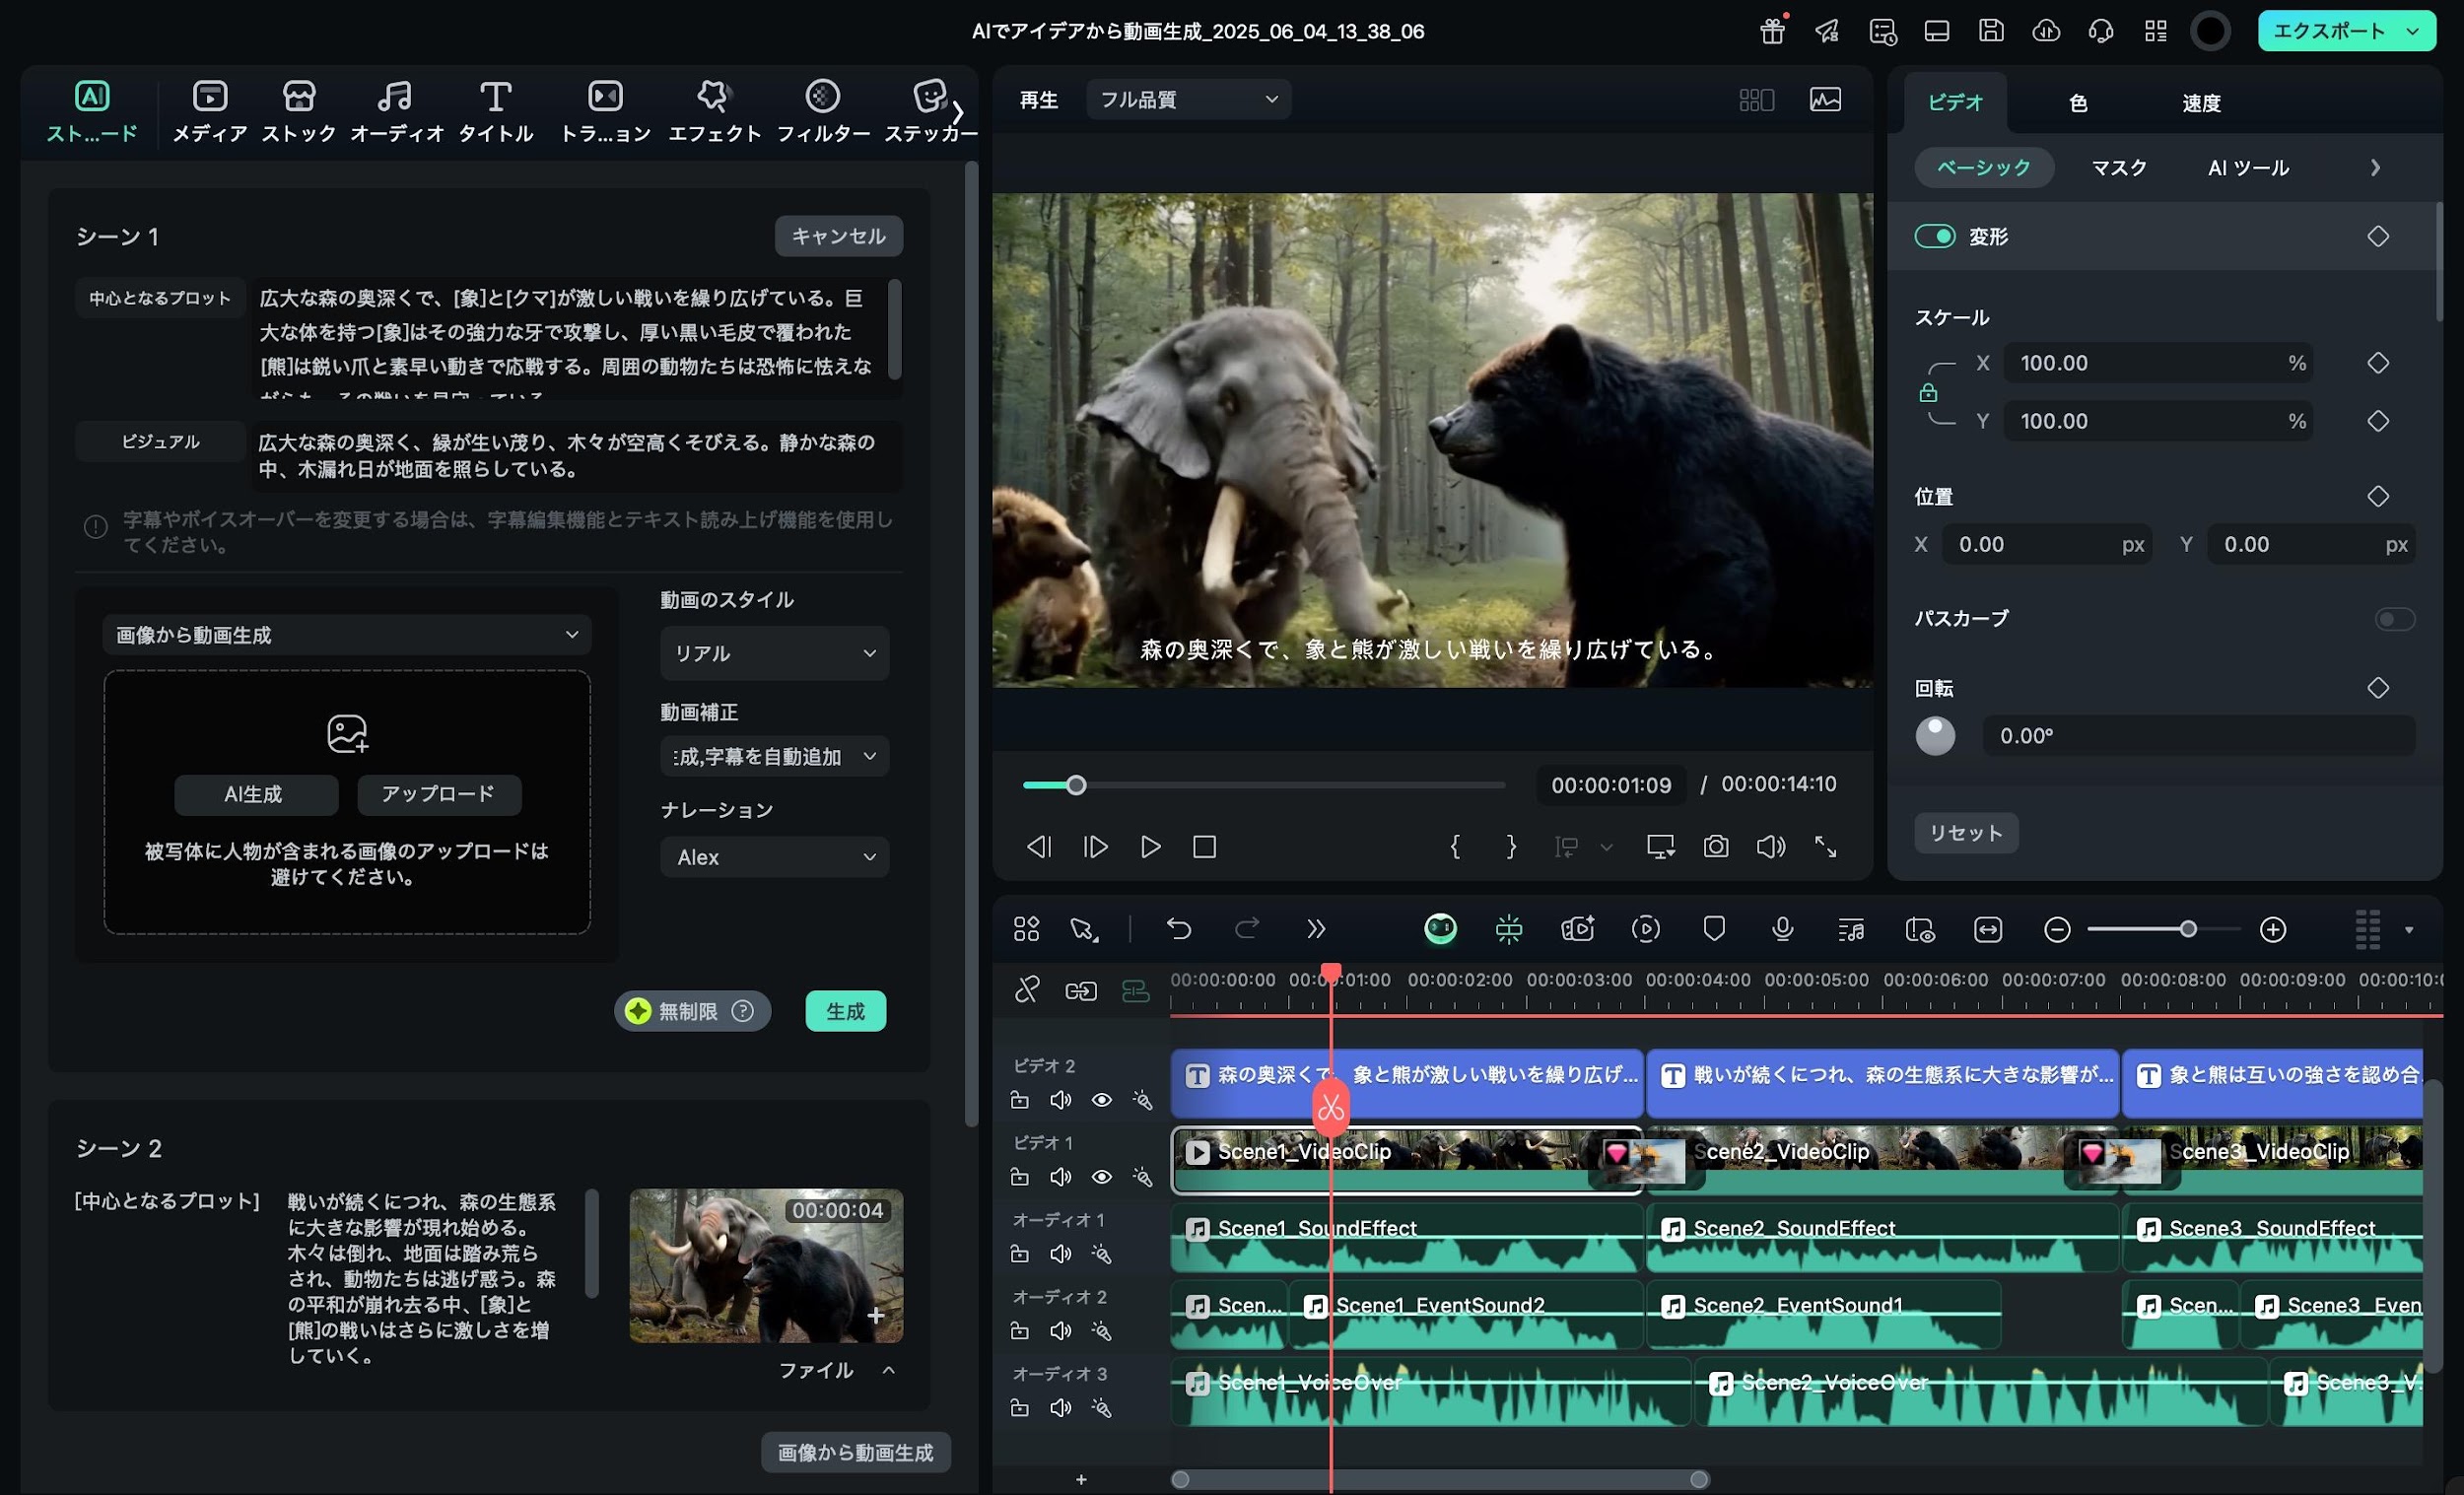The width and height of the screenshot is (2464, 1495).
Task: Open the Filters panel
Action: (823, 111)
